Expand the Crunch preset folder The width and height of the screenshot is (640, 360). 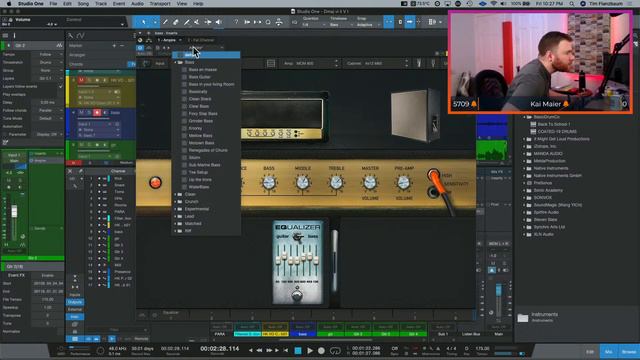(176, 202)
